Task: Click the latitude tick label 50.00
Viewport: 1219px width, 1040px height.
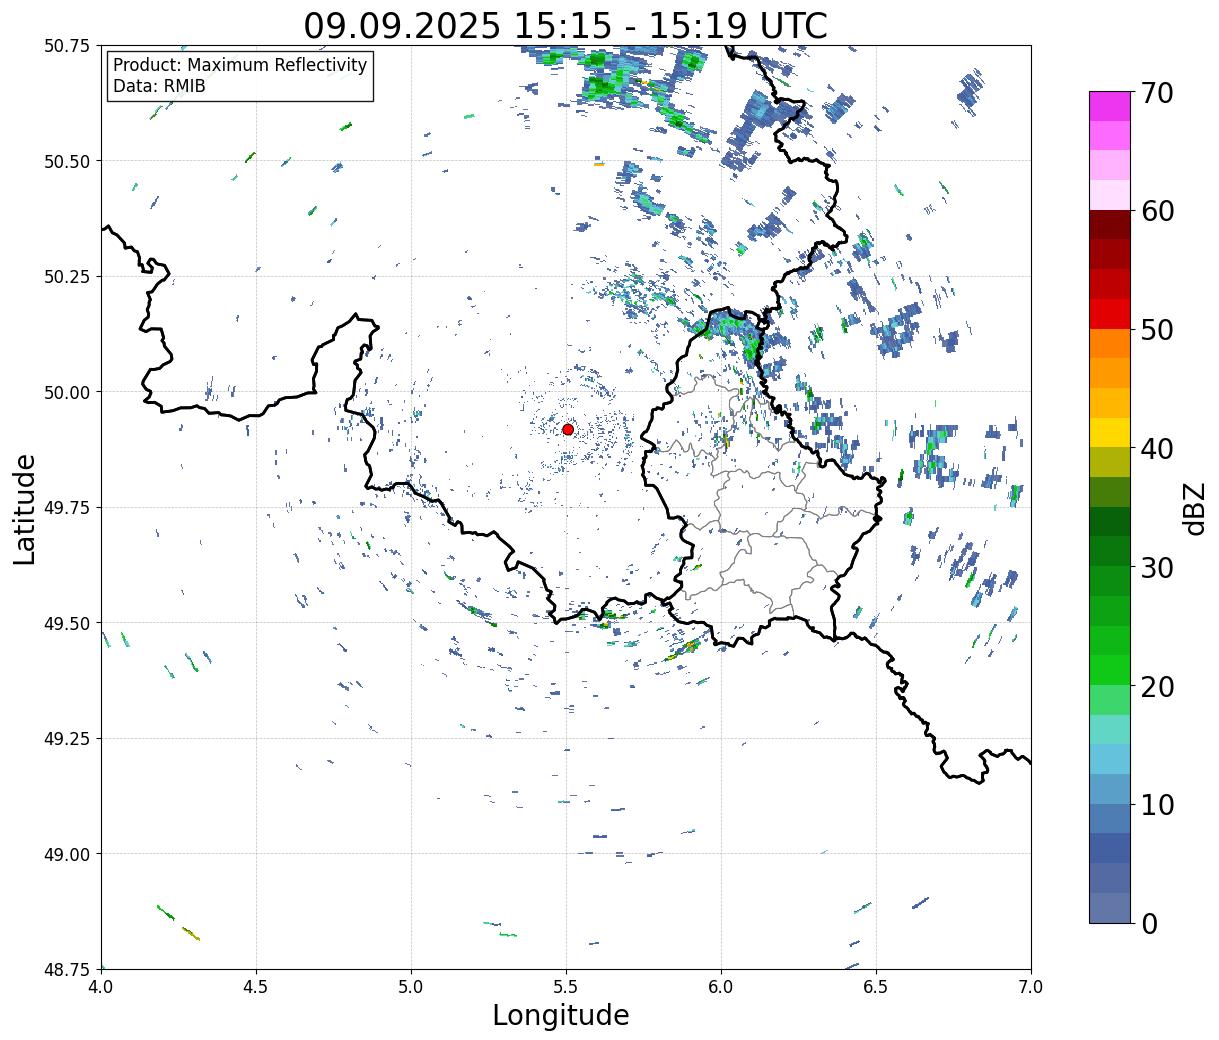Action: [x=67, y=392]
